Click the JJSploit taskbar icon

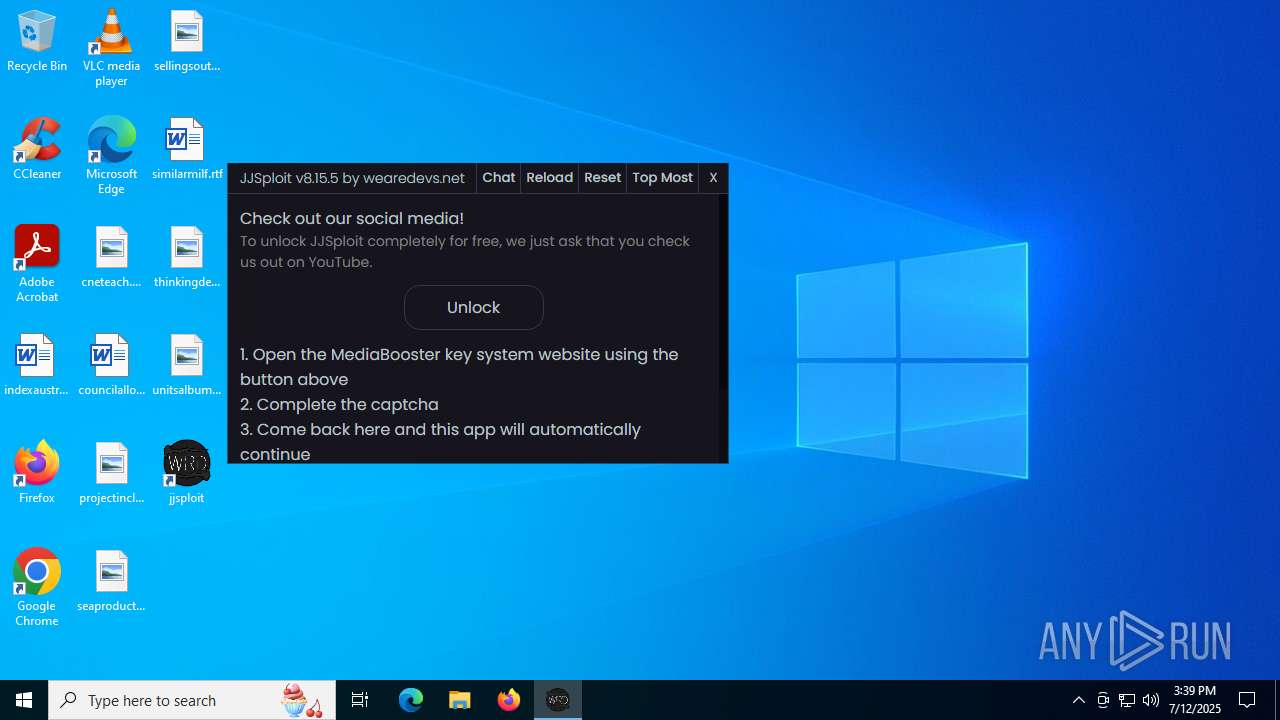click(558, 700)
